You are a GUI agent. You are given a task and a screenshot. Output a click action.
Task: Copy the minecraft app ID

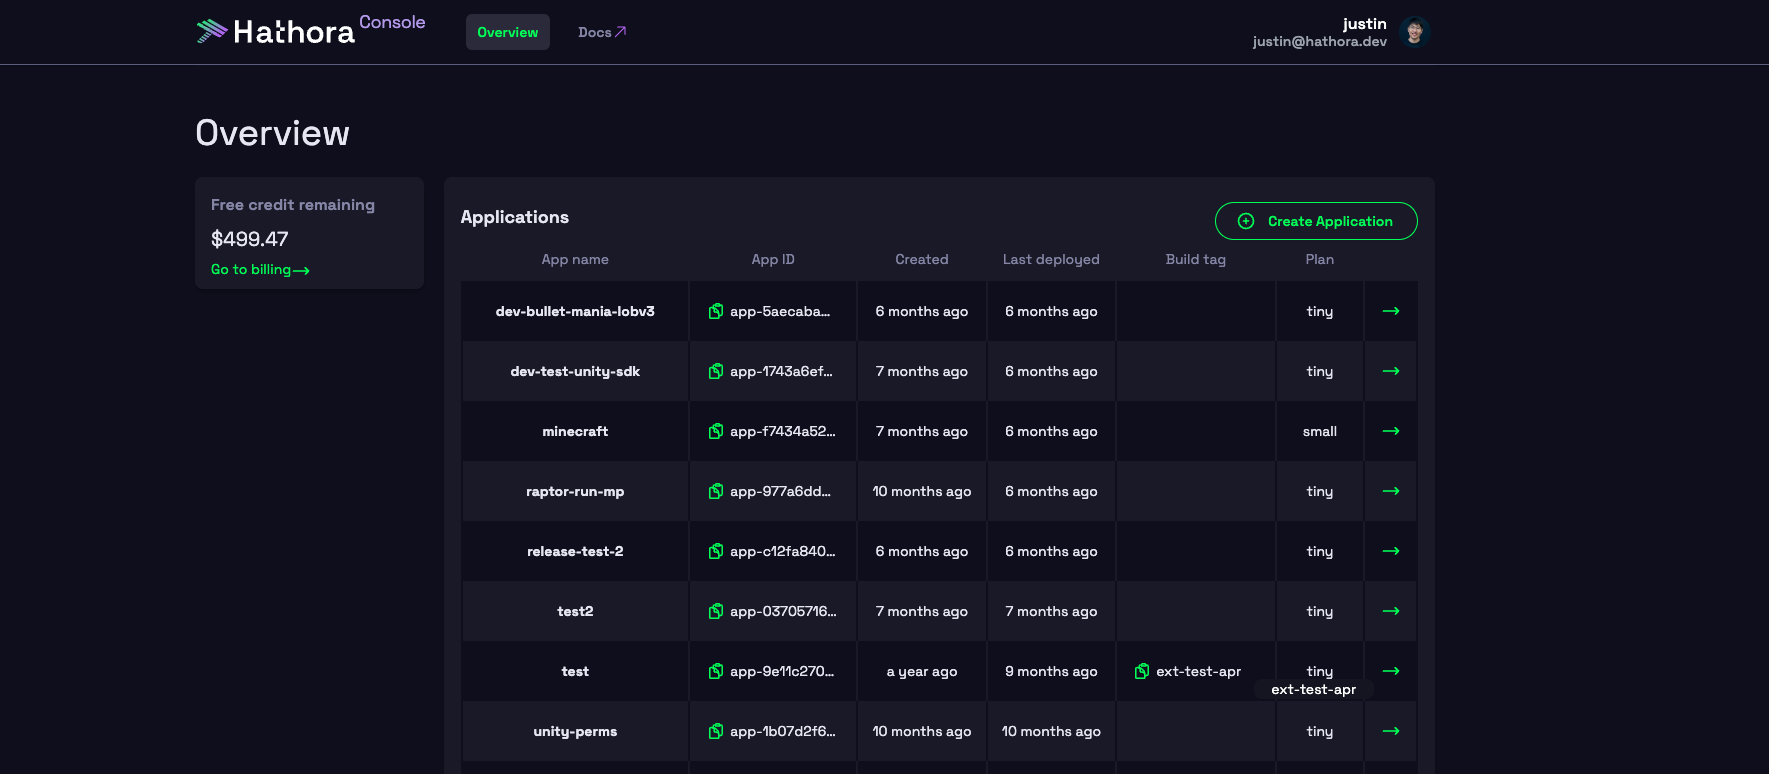(716, 431)
